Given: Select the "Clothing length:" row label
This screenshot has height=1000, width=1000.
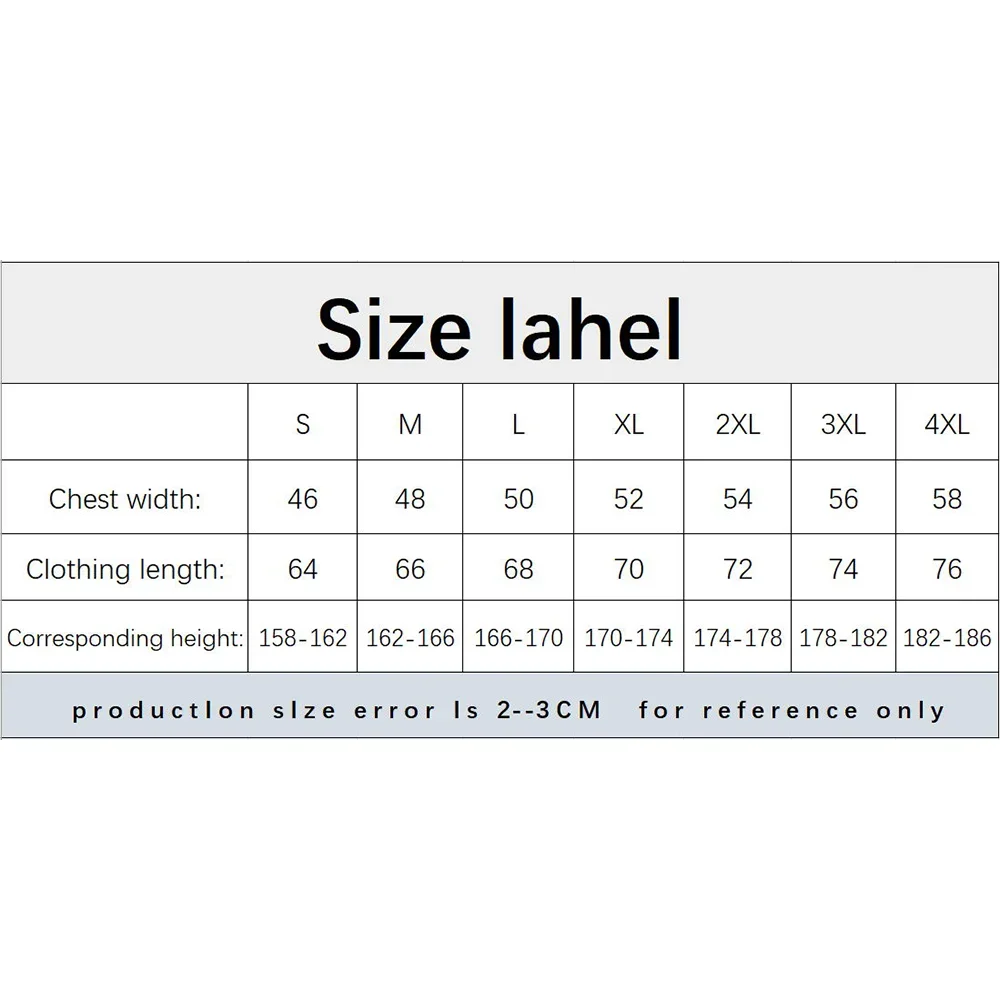Looking at the screenshot, I should coord(125,570).
